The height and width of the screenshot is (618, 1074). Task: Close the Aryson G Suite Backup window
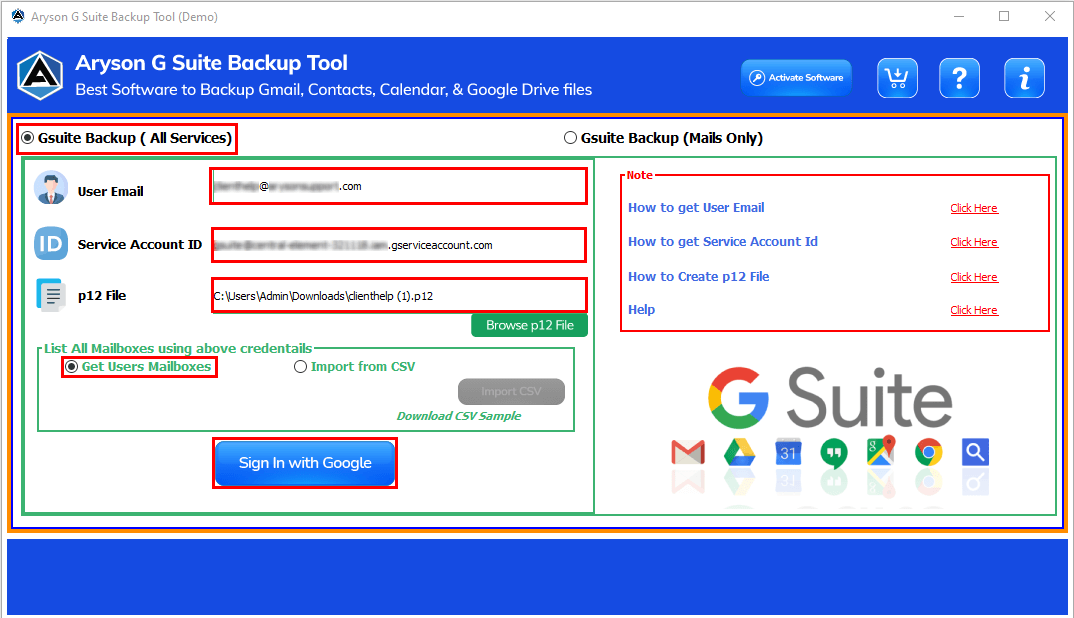[1049, 16]
